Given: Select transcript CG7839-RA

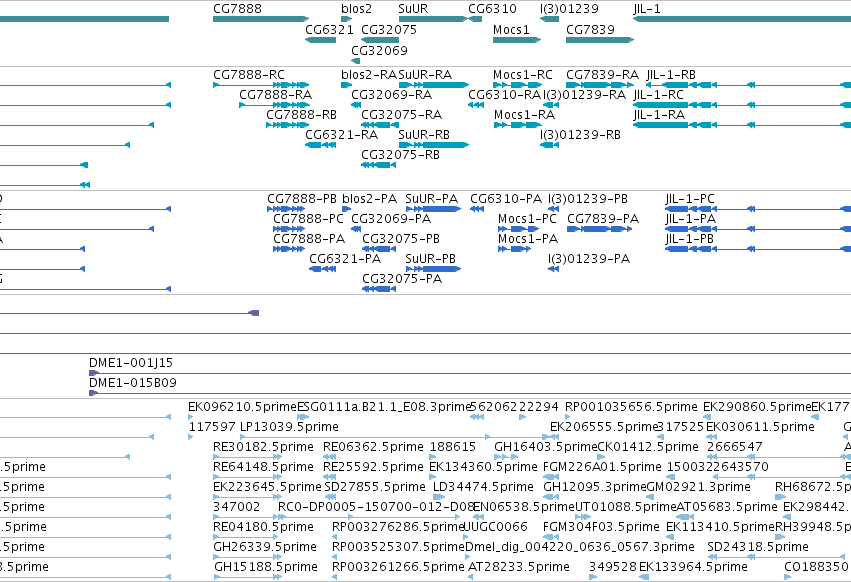Looking at the screenshot, I should point(600,85).
